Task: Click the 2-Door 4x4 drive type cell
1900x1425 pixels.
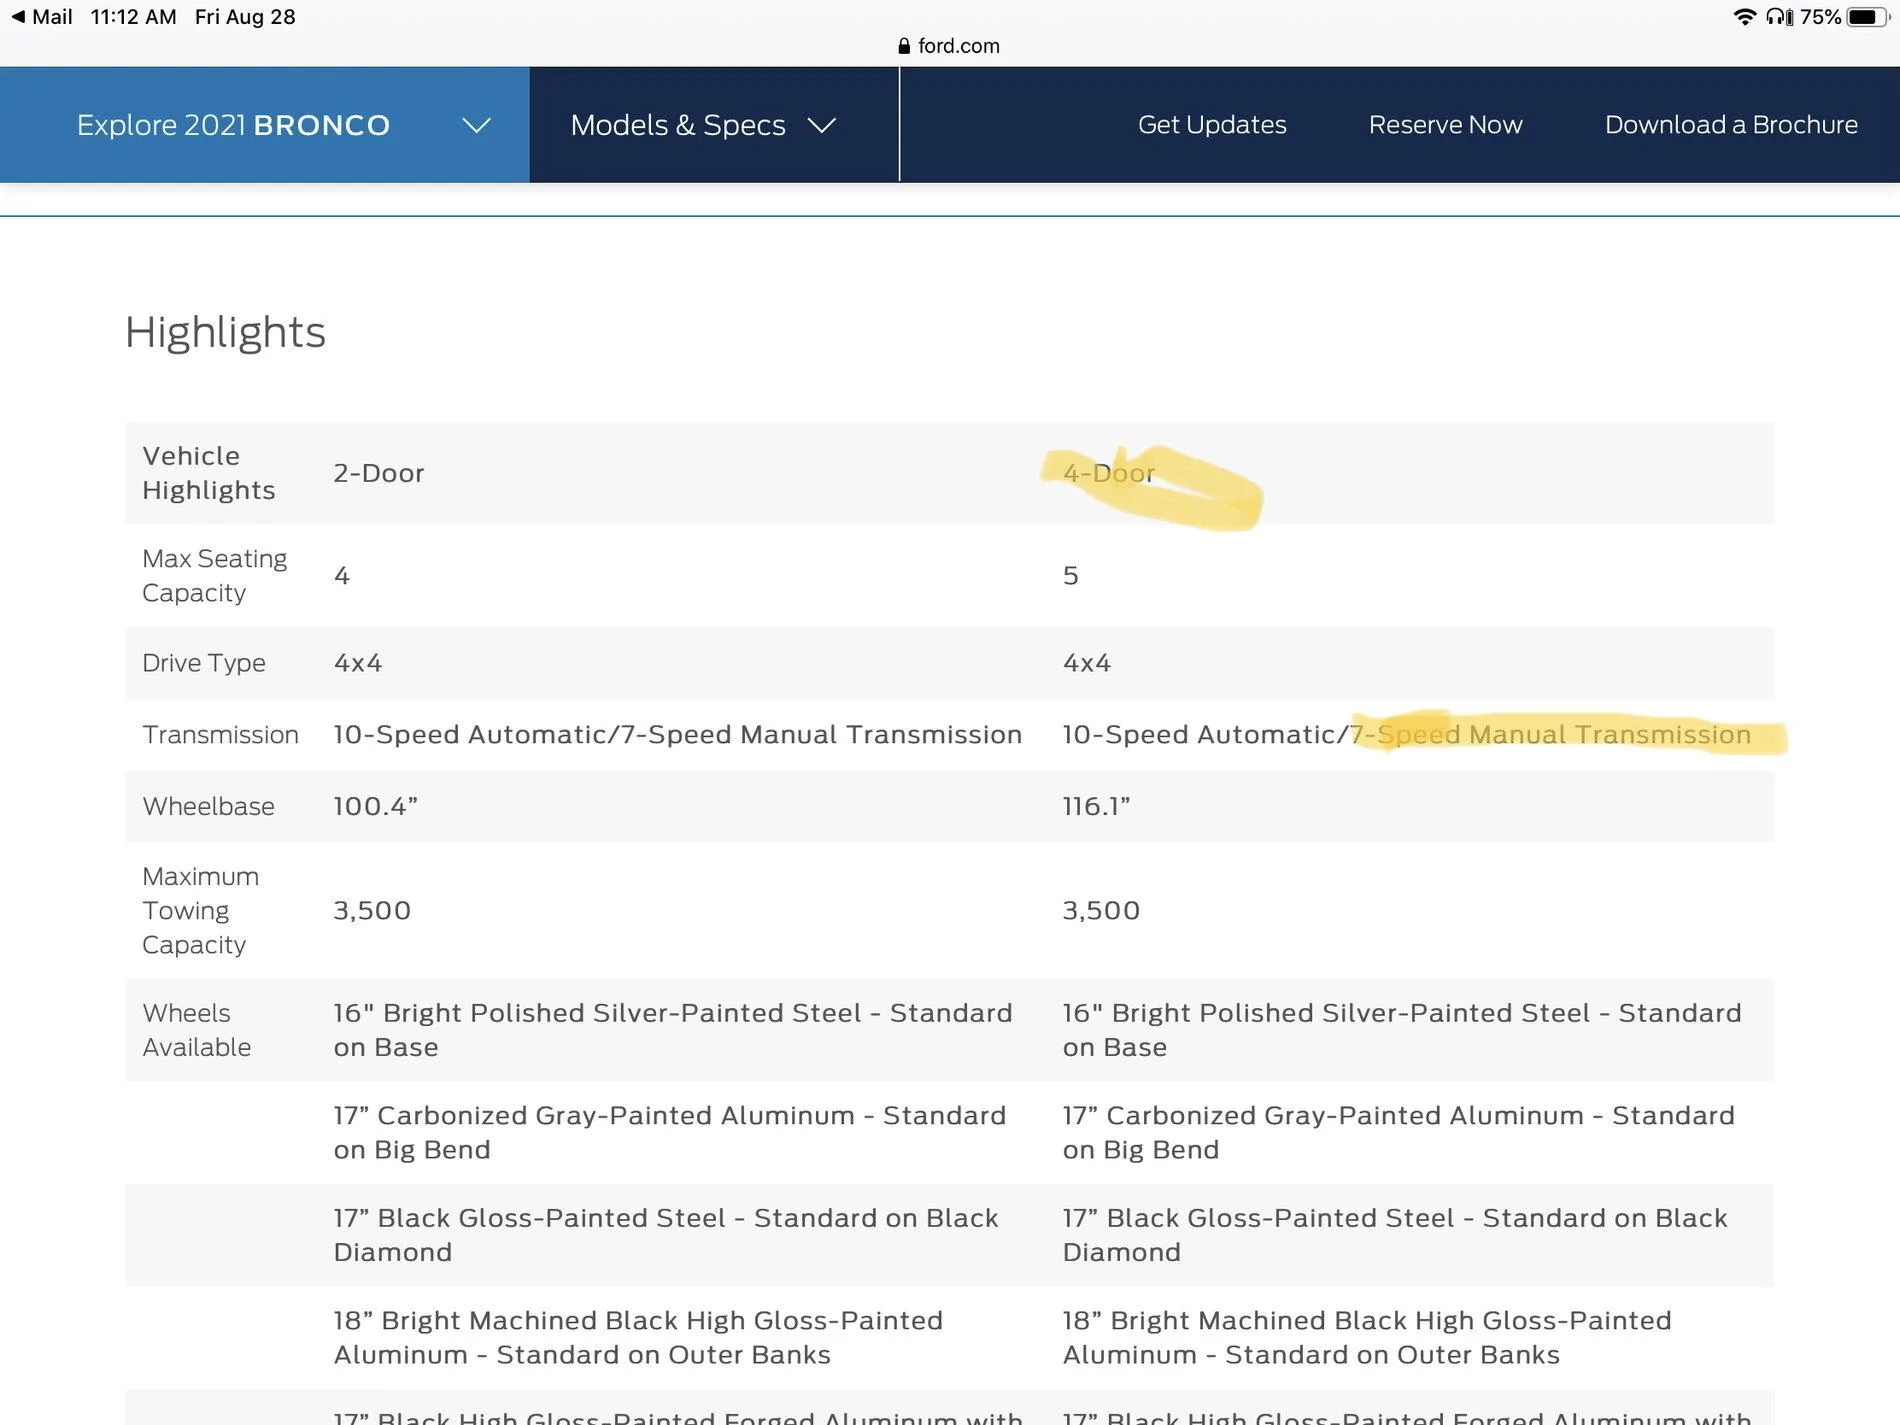Action: tap(358, 663)
